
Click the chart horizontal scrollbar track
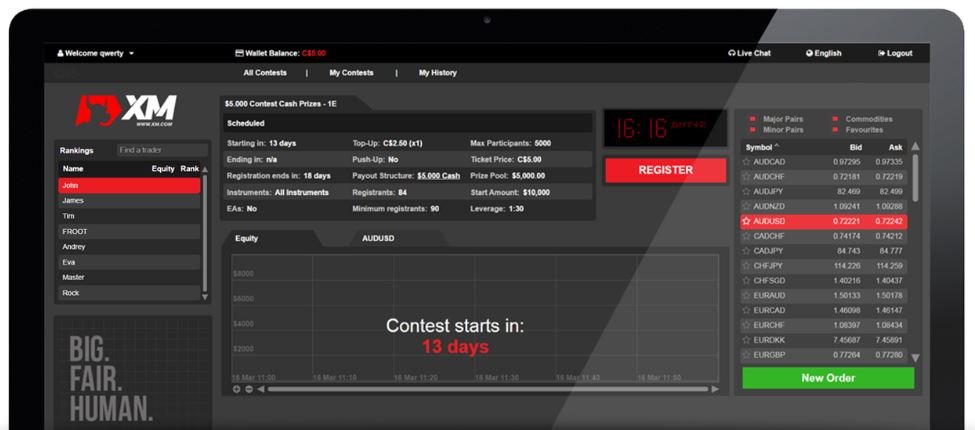point(480,389)
